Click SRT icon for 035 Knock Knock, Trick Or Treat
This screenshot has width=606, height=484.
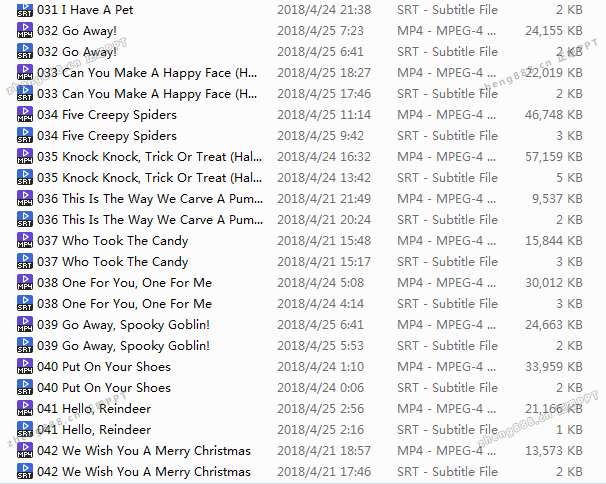tap(25, 177)
